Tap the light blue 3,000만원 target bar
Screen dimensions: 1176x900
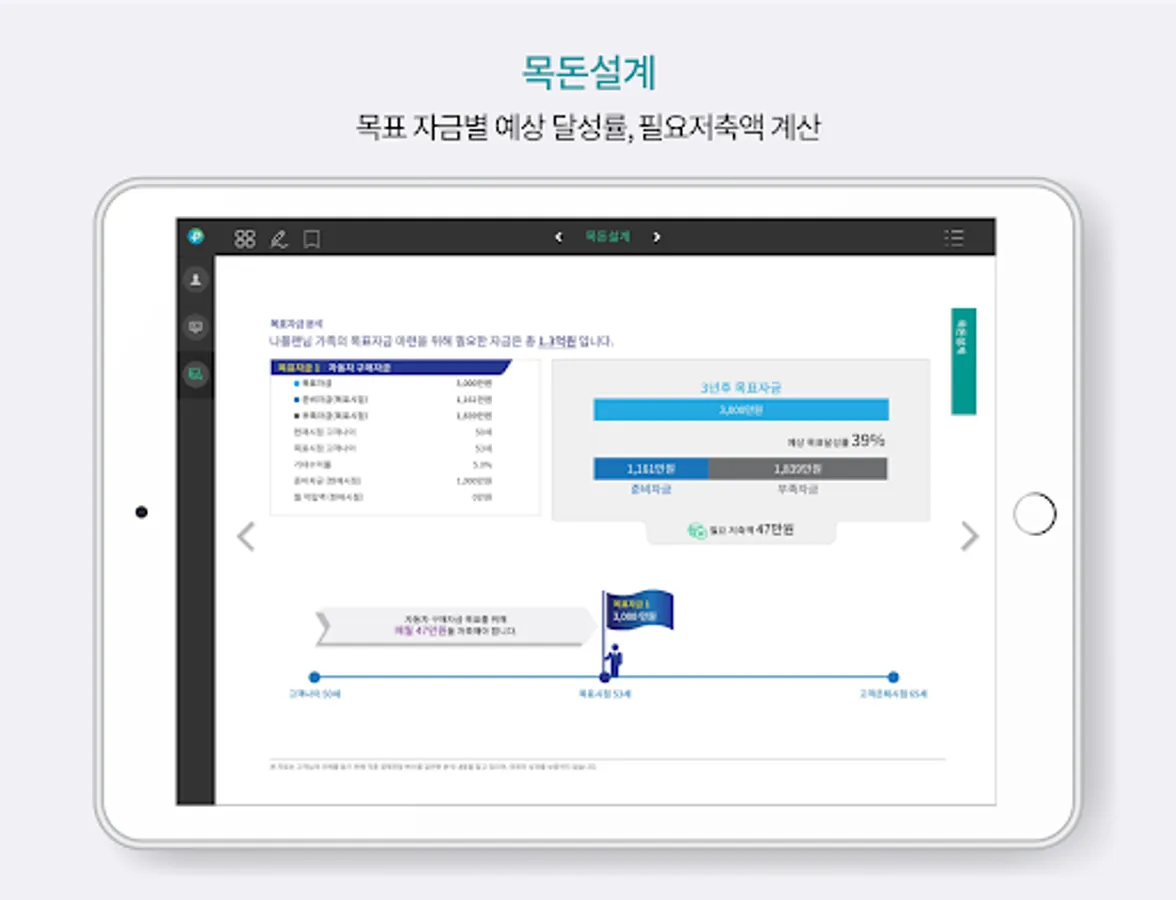coord(741,410)
